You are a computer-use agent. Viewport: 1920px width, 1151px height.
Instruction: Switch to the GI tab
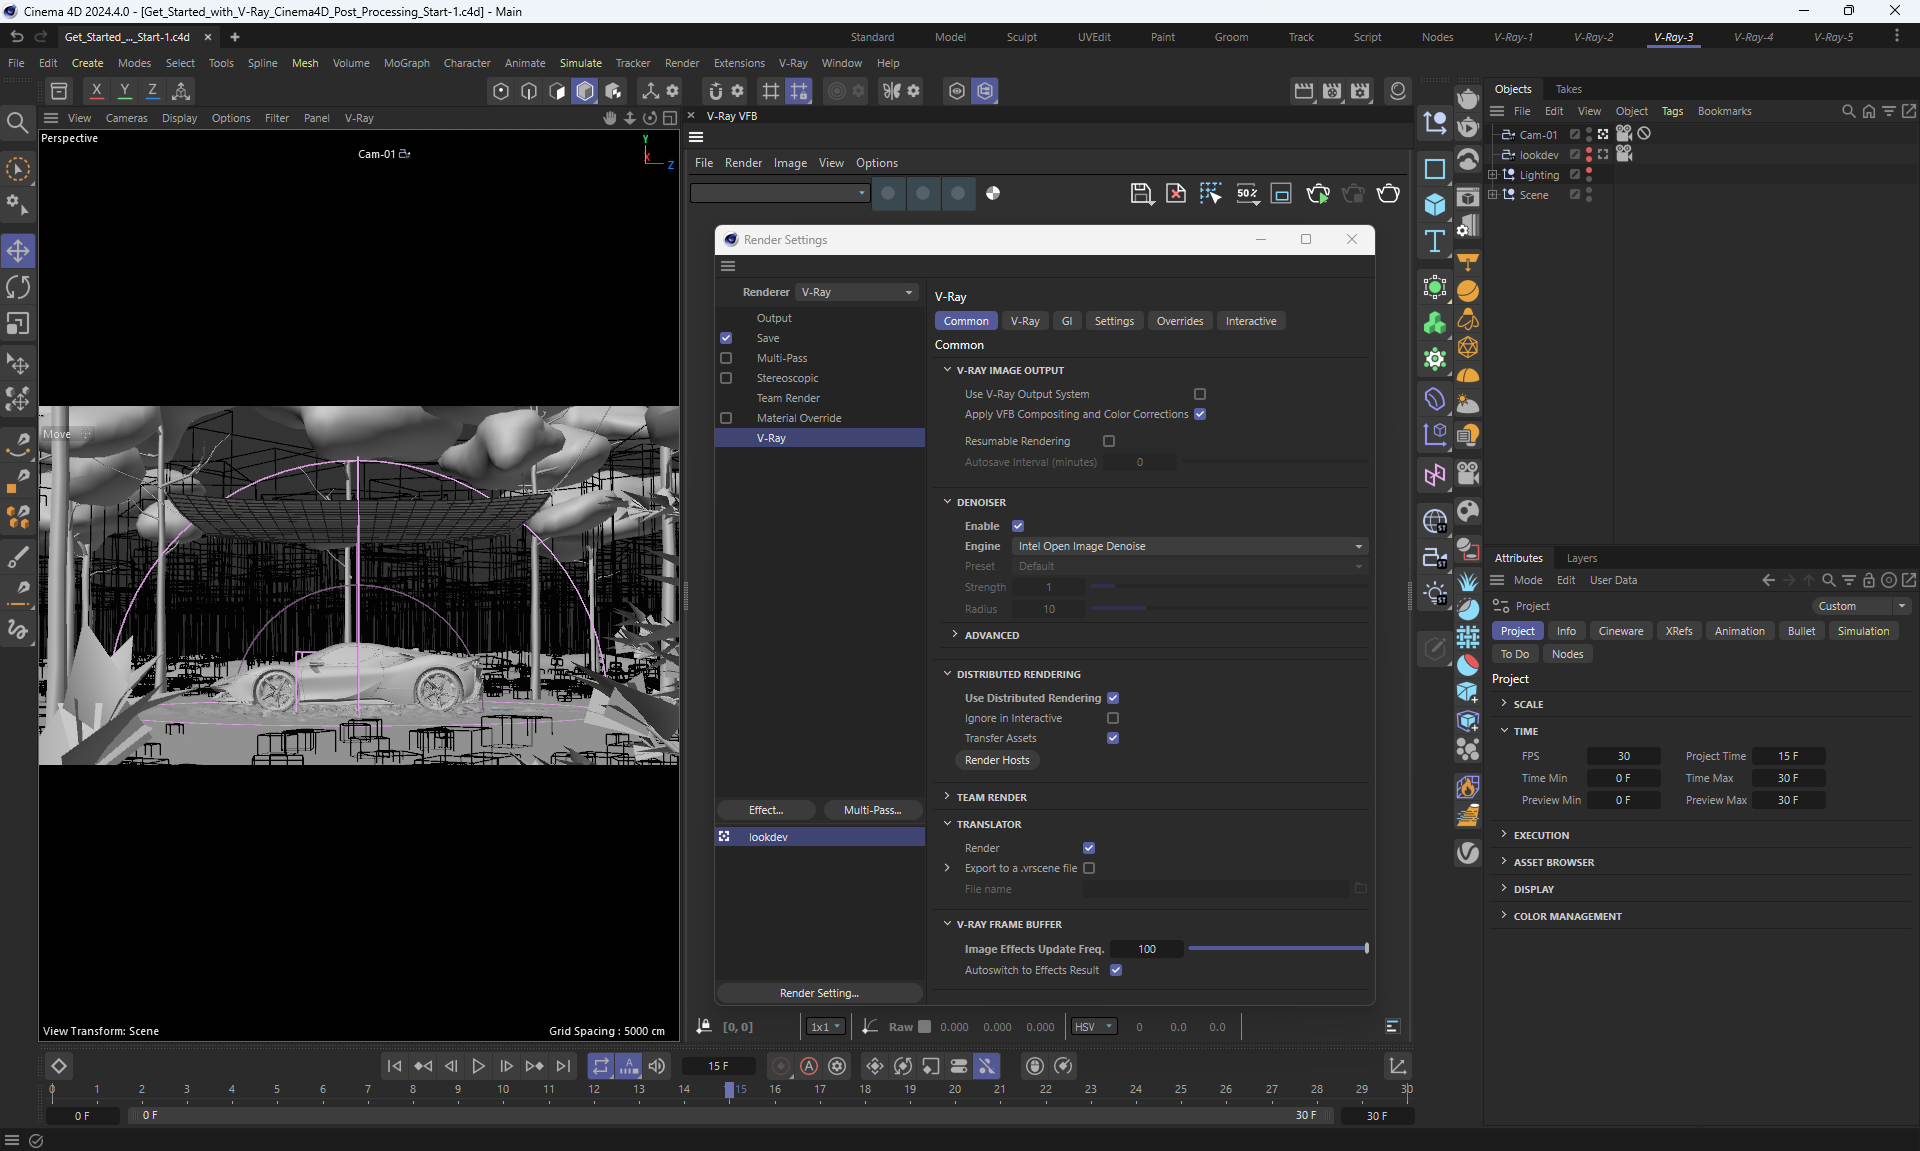tap(1066, 321)
